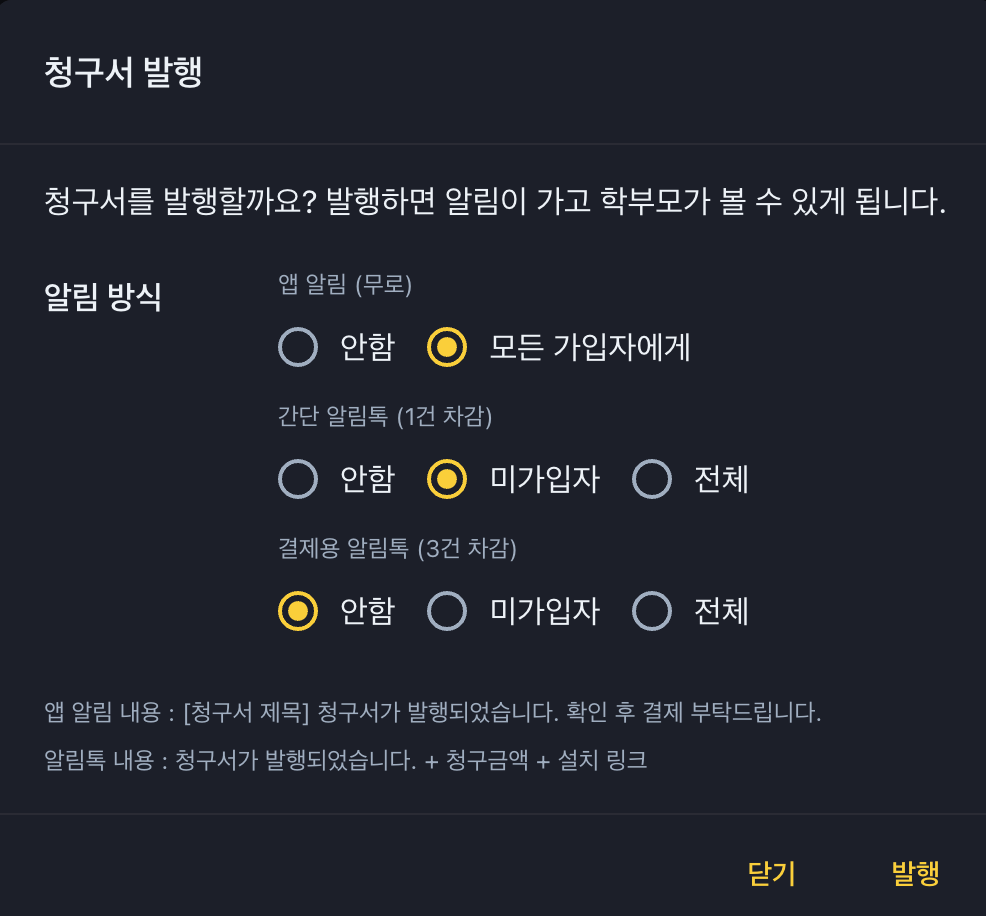
Task: Click the 청구서 발행 dialog title
Action: [x=124, y=74]
